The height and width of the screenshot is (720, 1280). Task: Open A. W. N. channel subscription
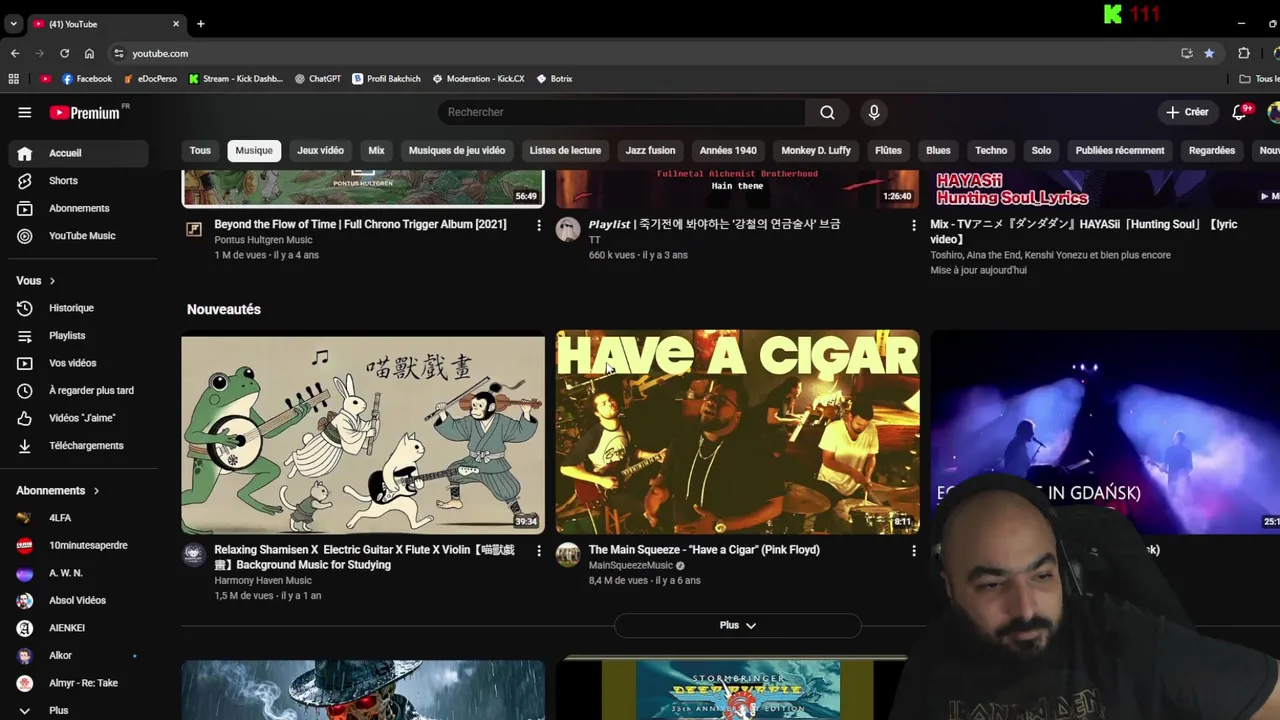(78, 573)
